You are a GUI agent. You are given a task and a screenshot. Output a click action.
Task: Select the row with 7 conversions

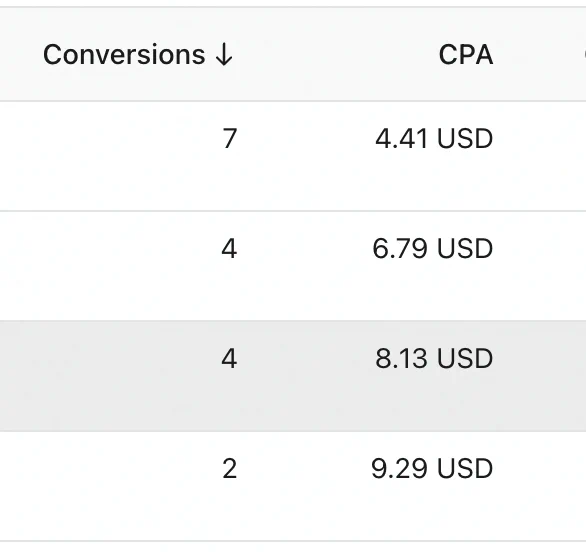(x=293, y=156)
